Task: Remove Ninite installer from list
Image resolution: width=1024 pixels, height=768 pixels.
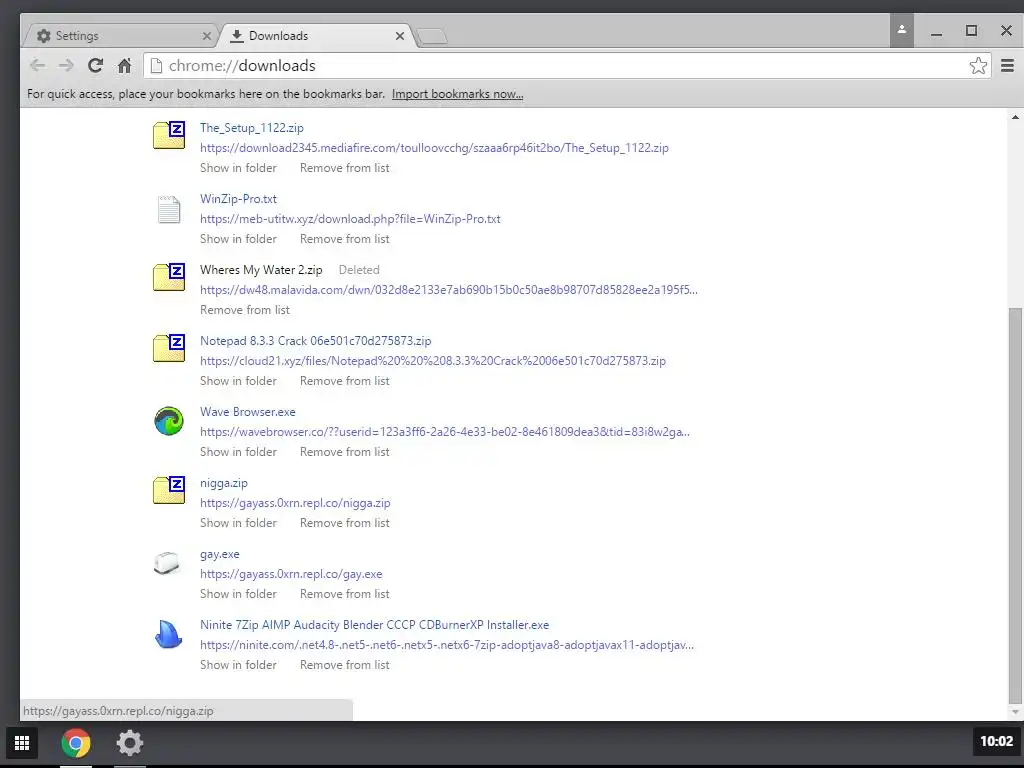Action: pyautogui.click(x=344, y=665)
